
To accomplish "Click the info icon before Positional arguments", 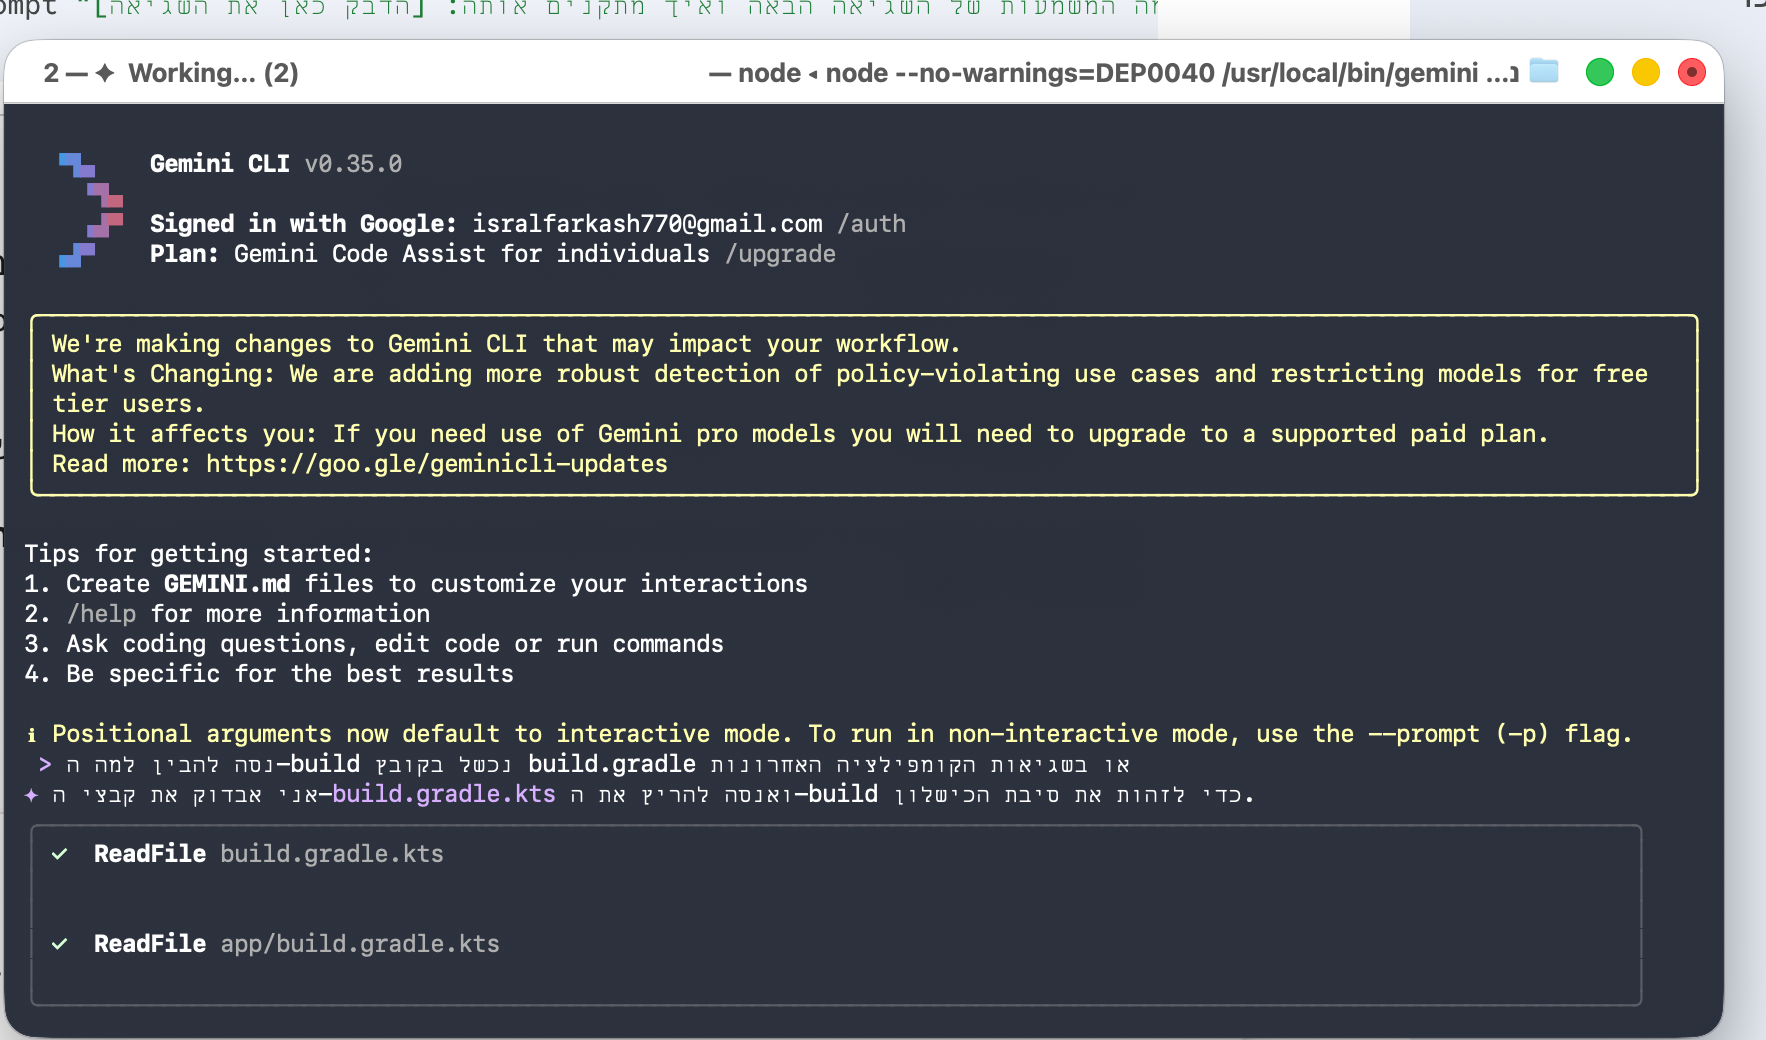I will tap(32, 735).
